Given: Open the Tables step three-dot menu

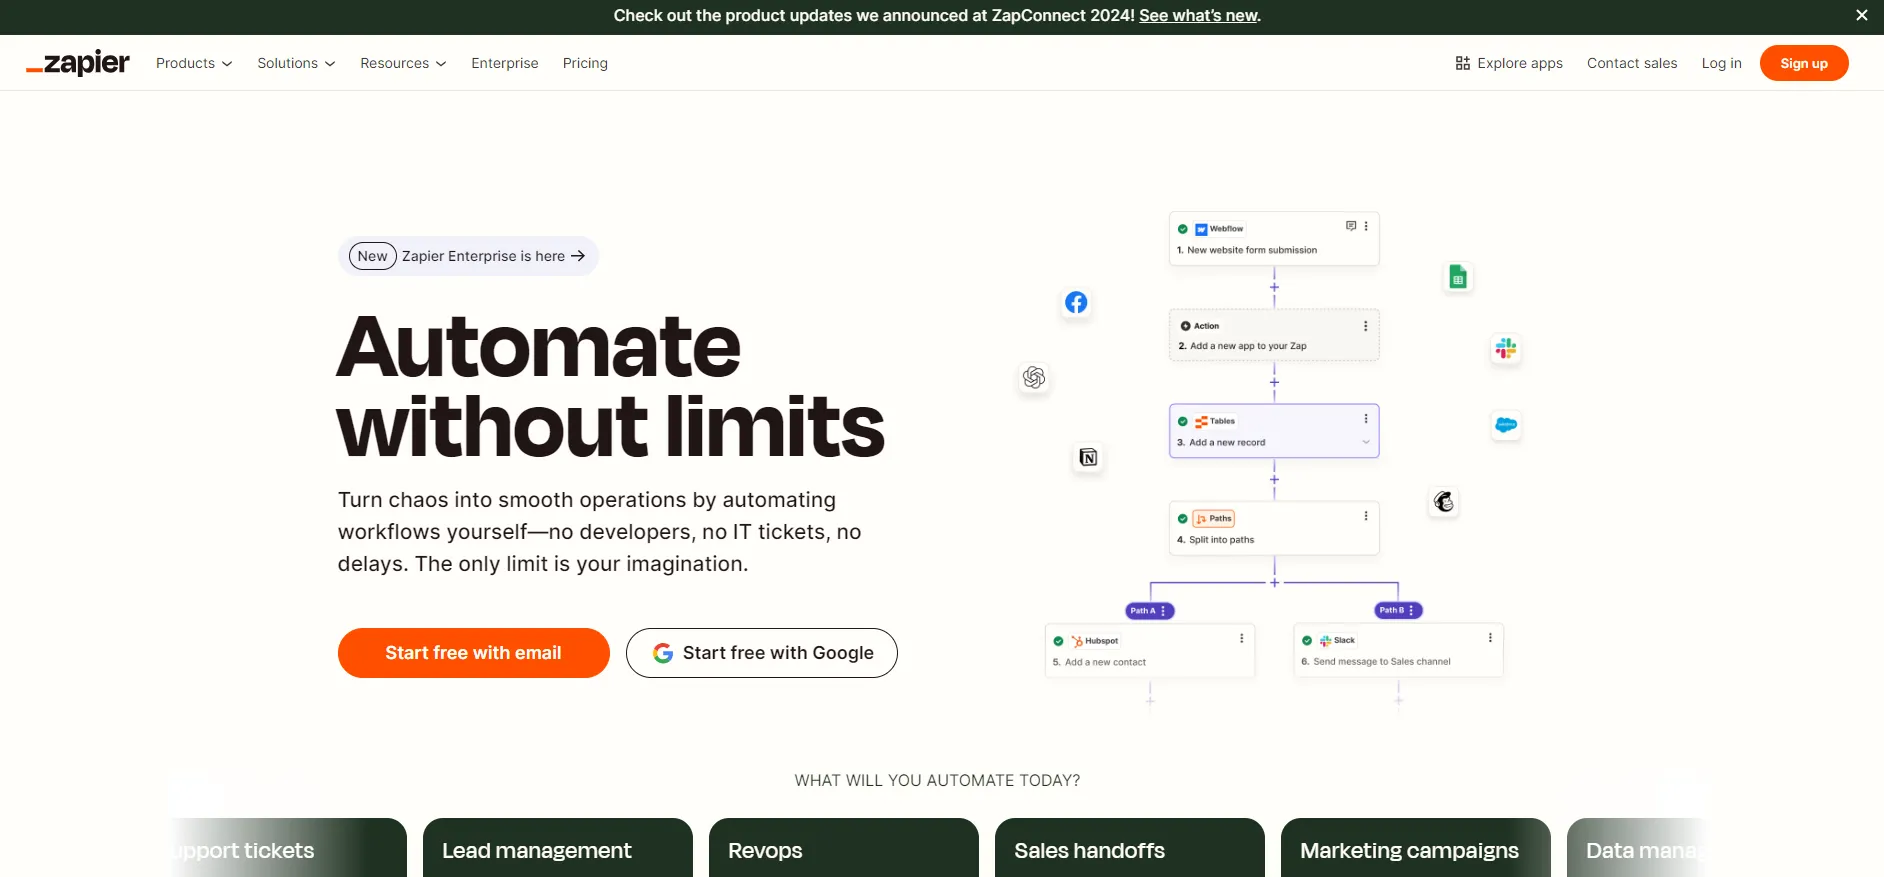Looking at the screenshot, I should 1366,419.
